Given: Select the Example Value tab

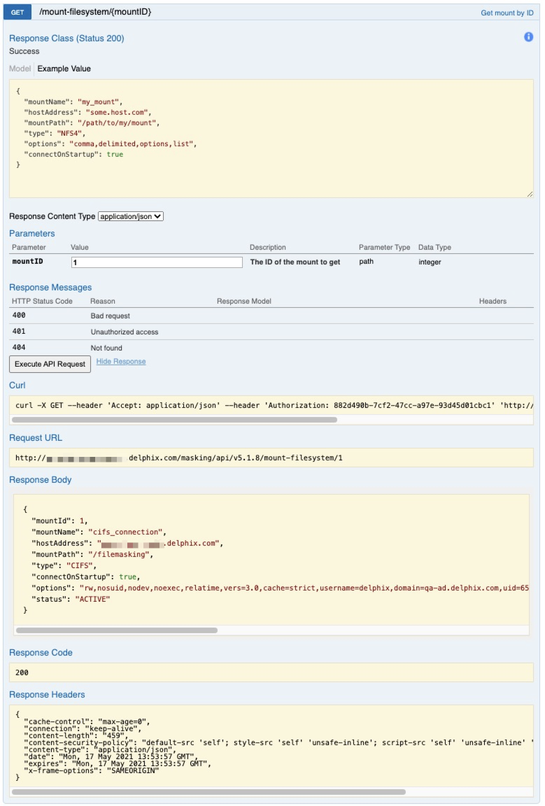Looking at the screenshot, I should click(64, 68).
